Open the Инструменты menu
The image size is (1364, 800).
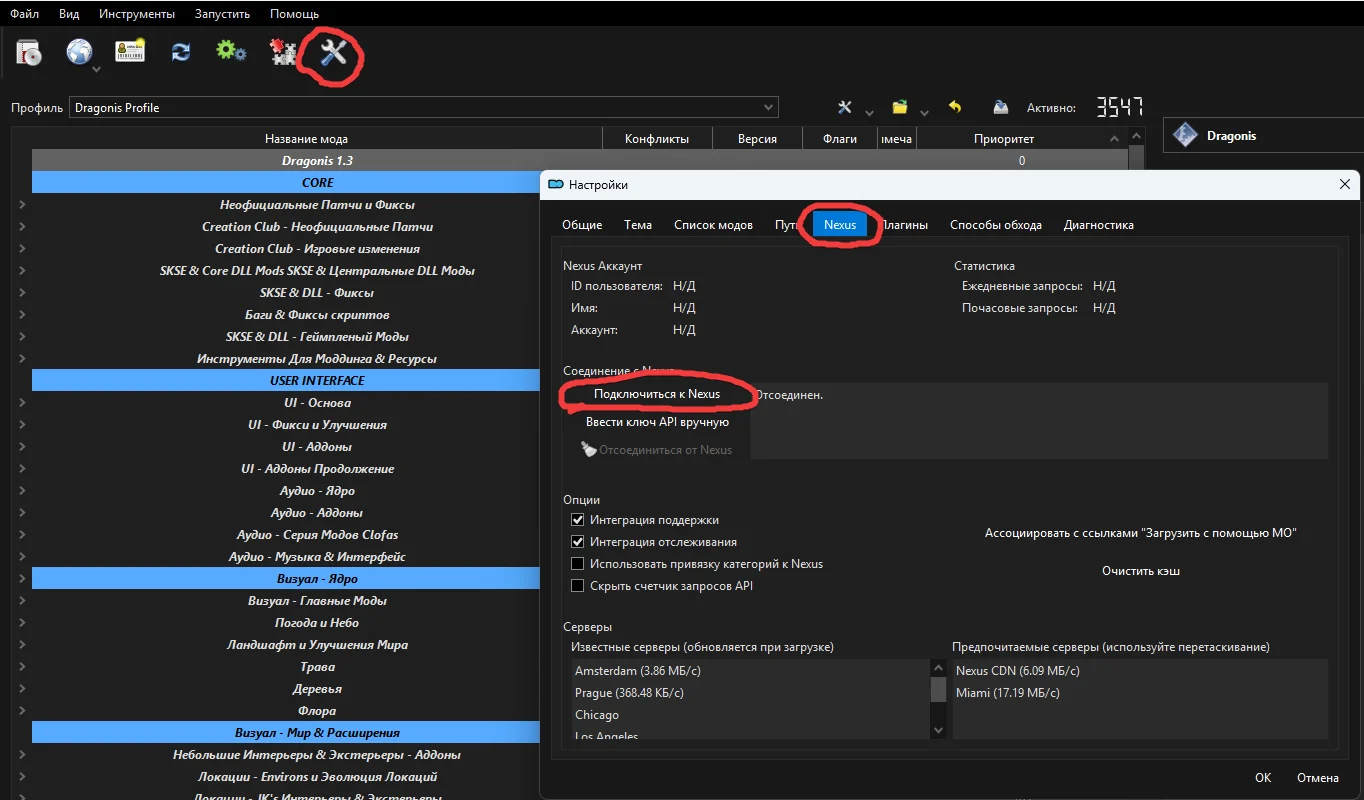pyautogui.click(x=137, y=14)
